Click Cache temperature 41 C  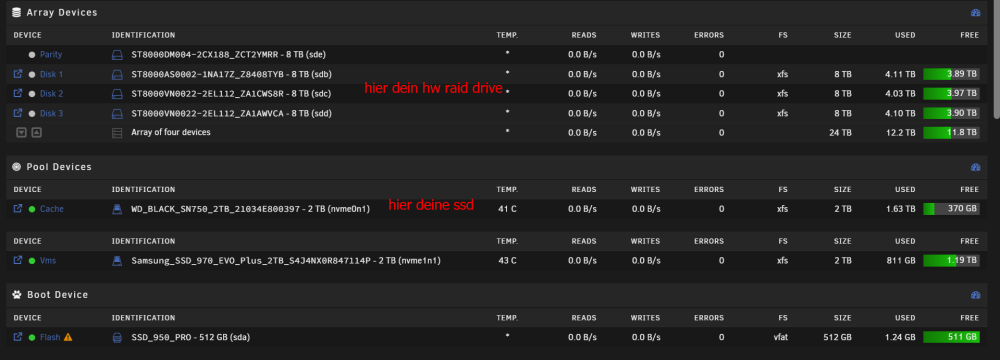[x=507, y=209]
